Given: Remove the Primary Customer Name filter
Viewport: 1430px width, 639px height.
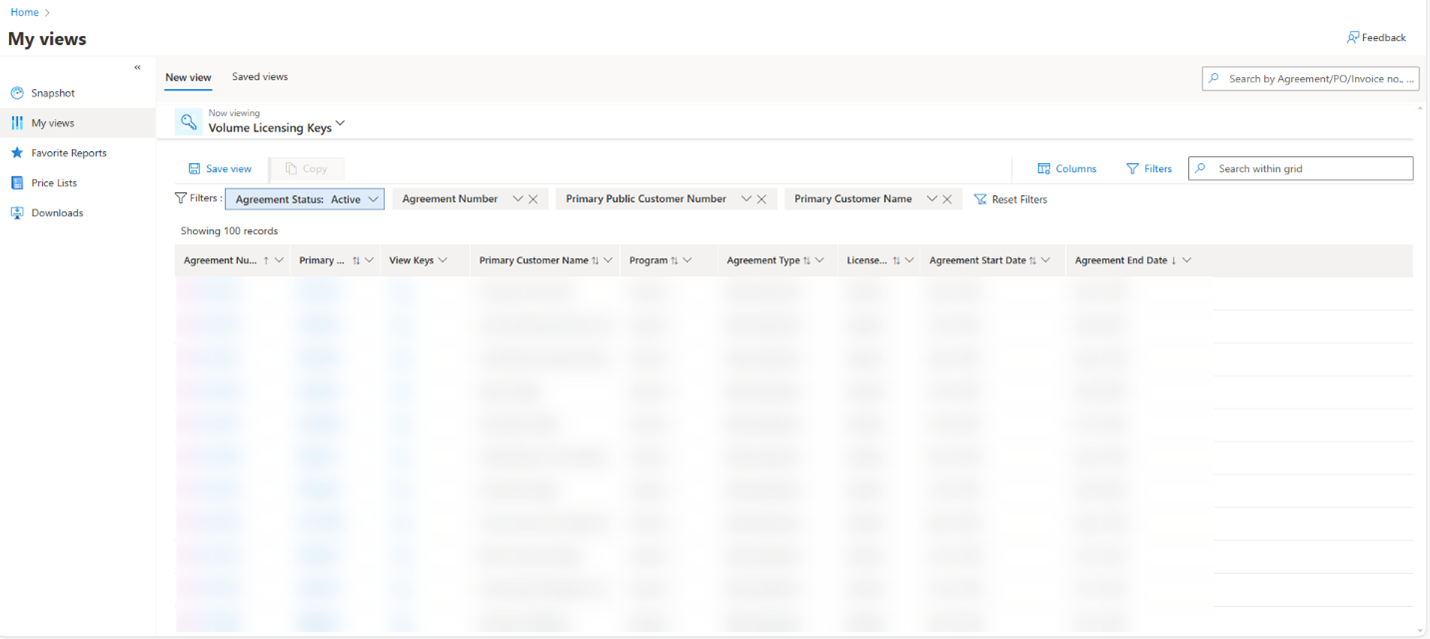Looking at the screenshot, I should pyautogui.click(x=947, y=200).
